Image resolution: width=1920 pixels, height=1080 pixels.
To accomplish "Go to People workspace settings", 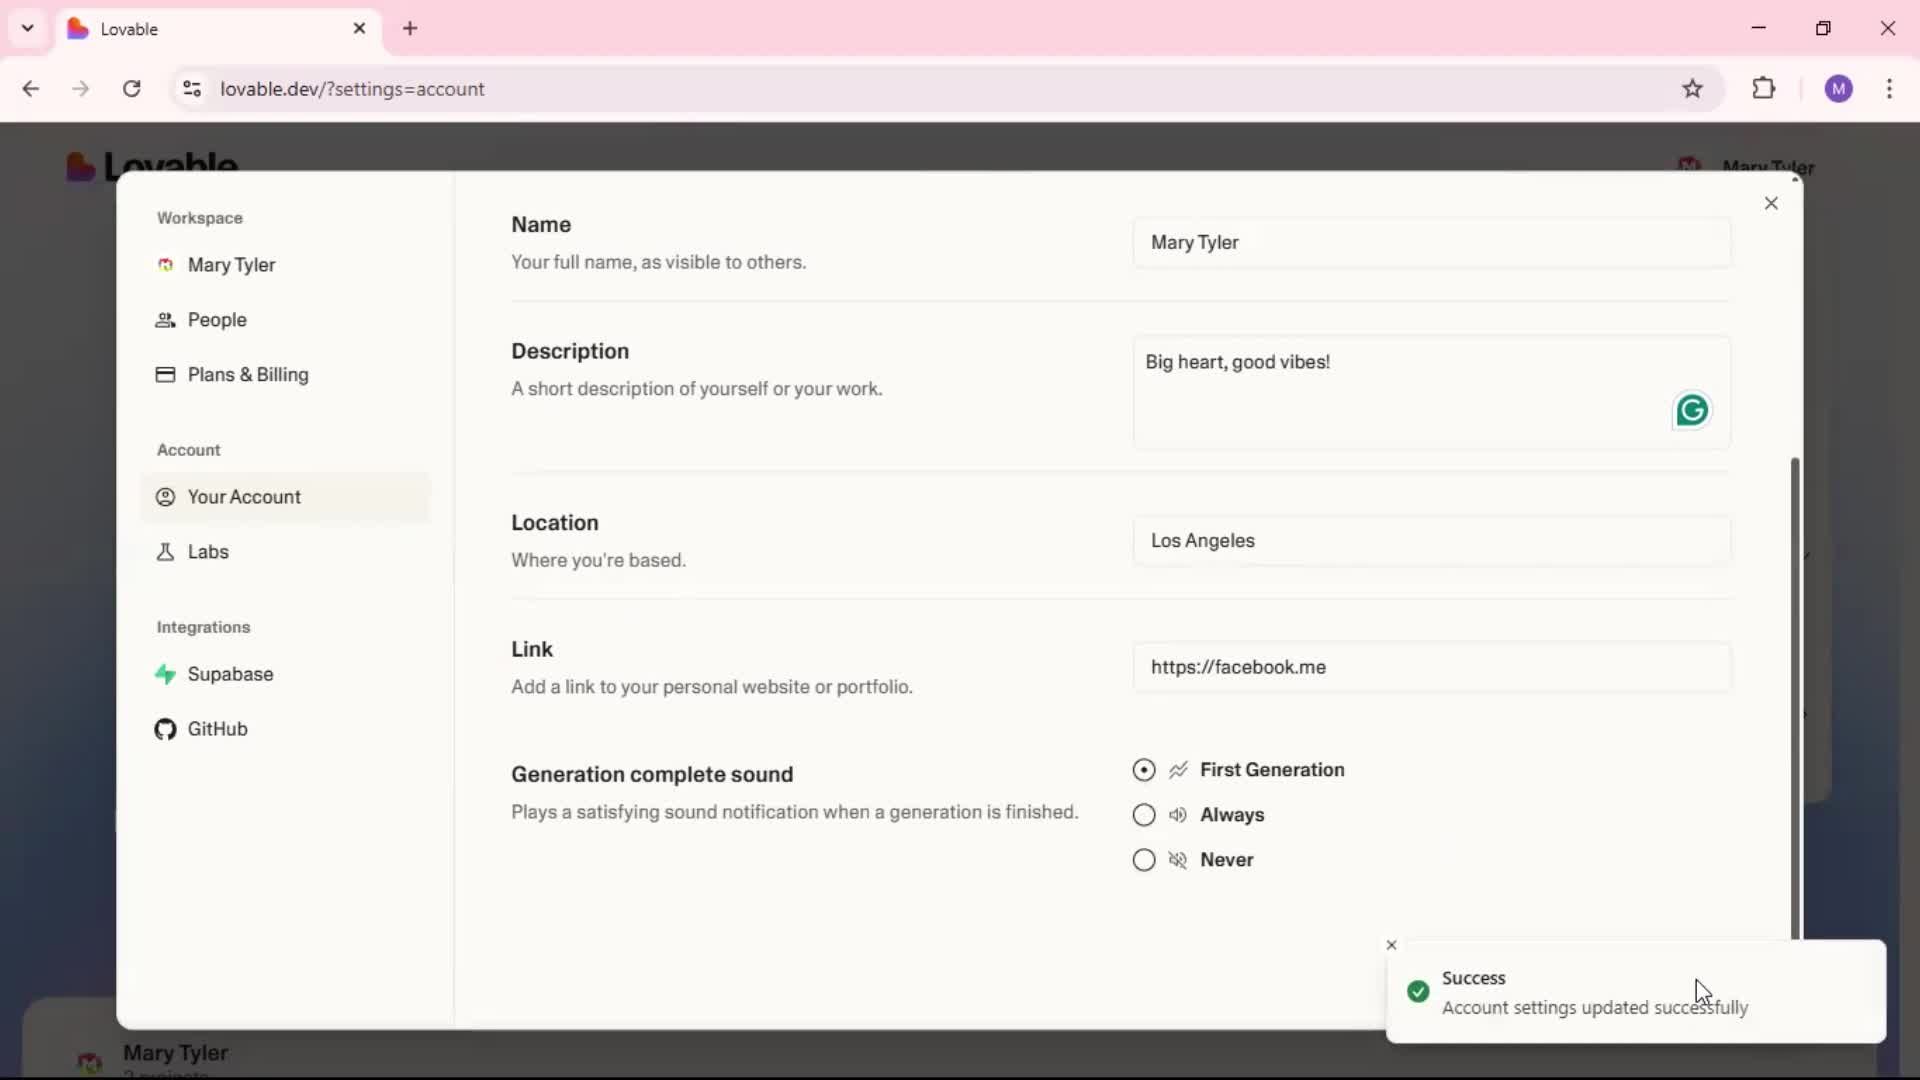I will click(216, 320).
